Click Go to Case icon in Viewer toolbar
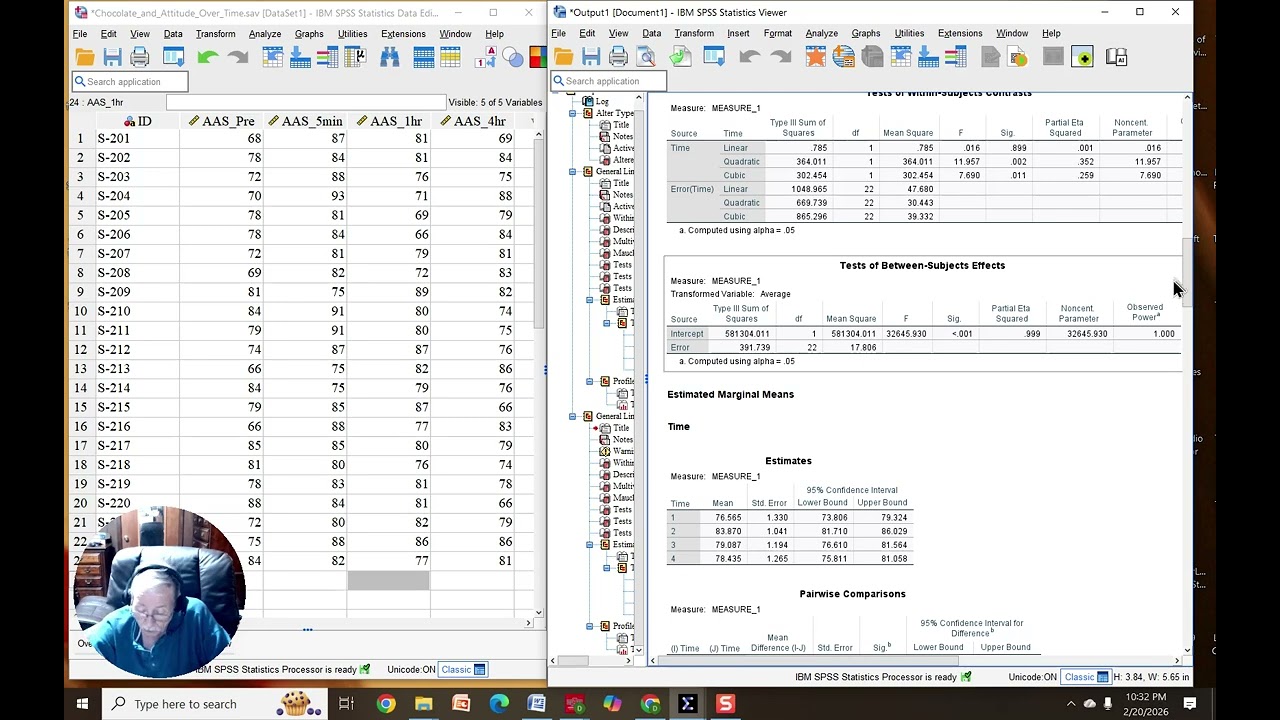Image resolution: width=1280 pixels, height=720 pixels. click(x=900, y=57)
